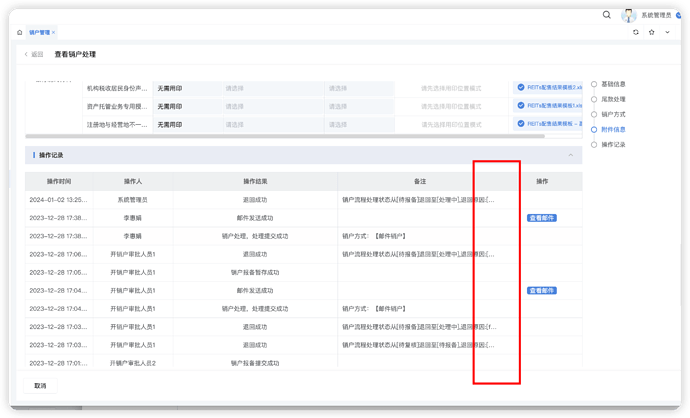Viewport: 690px width, 418px height.
Task: Click the home icon in tab bar
Action: [19, 32]
